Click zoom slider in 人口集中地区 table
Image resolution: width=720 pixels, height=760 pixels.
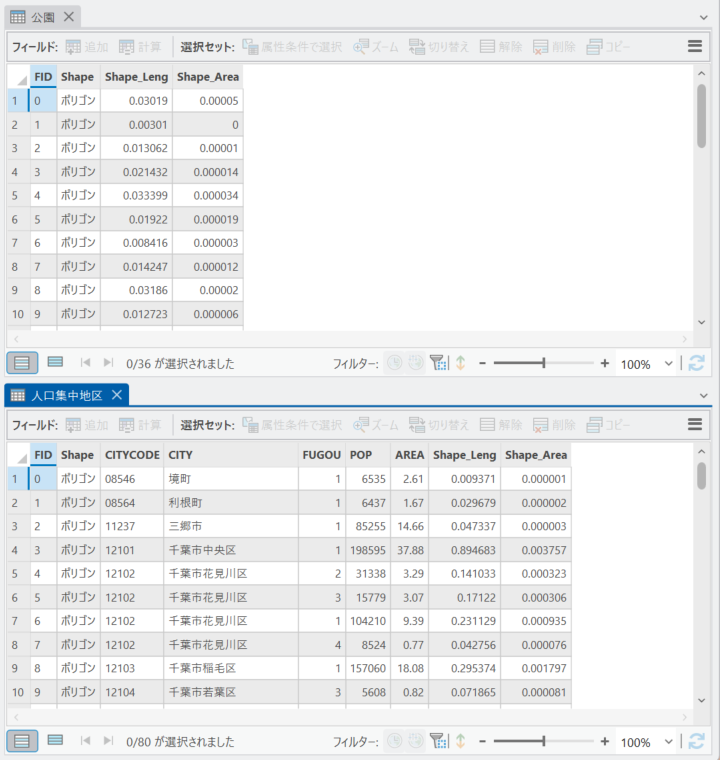pos(543,741)
